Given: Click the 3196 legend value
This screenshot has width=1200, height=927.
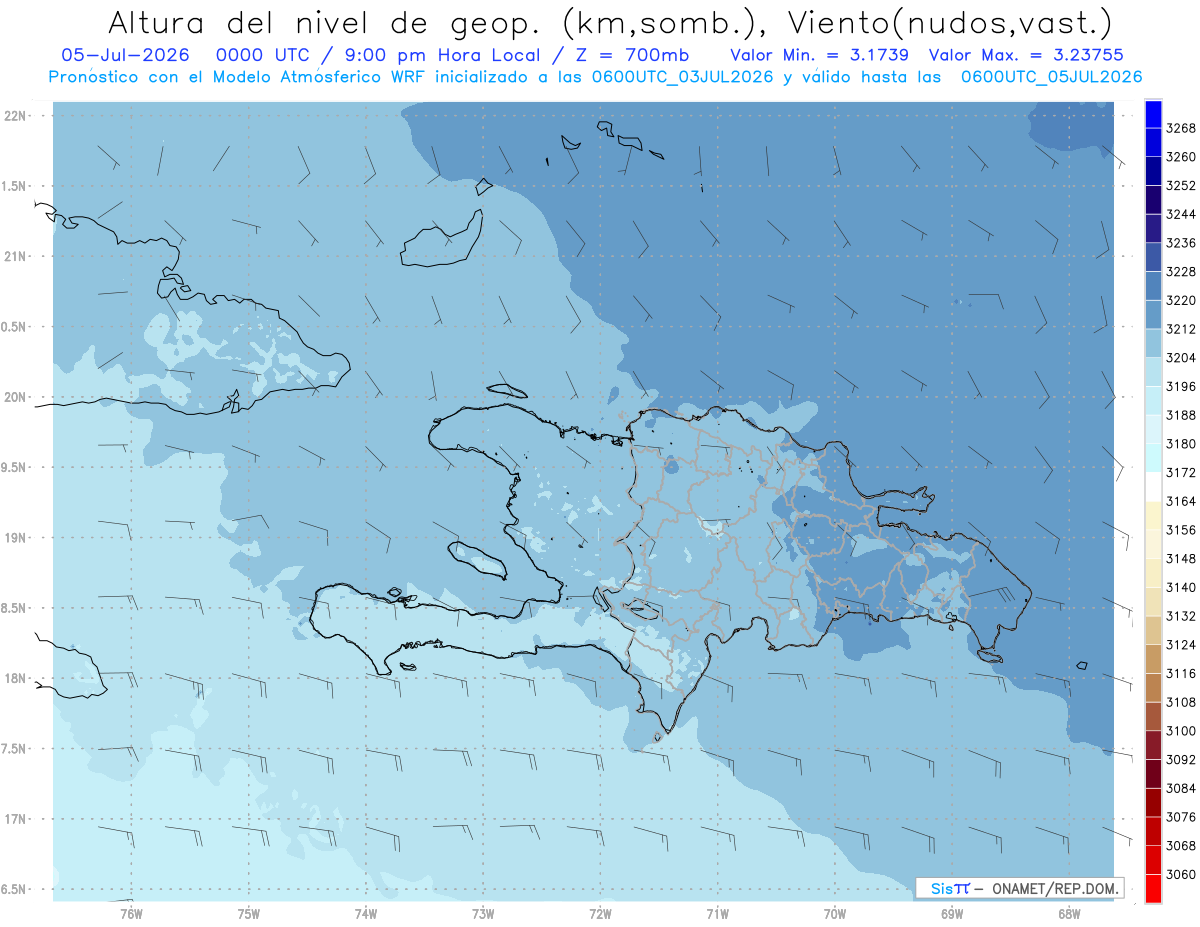Looking at the screenshot, I should (1180, 386).
